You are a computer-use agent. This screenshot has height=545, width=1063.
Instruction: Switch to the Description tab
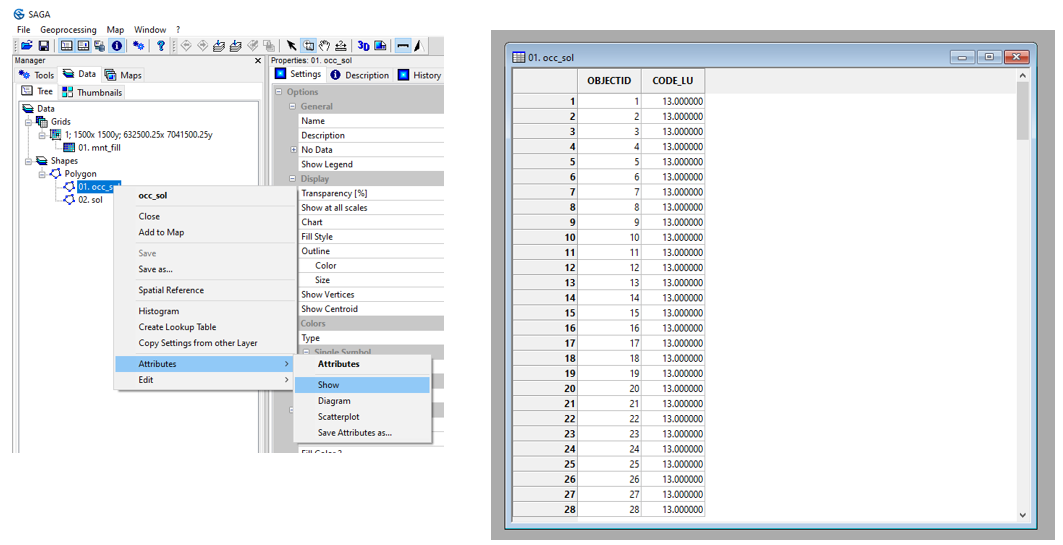point(360,75)
